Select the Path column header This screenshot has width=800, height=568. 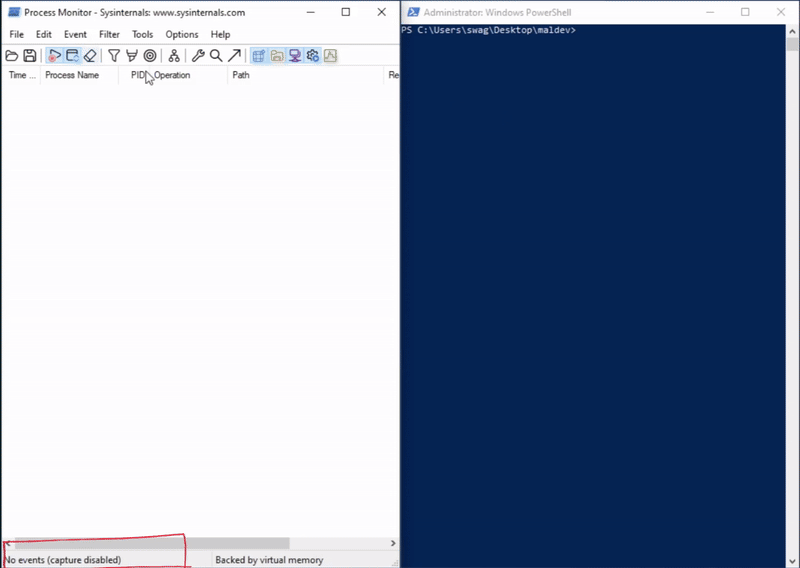(x=305, y=75)
